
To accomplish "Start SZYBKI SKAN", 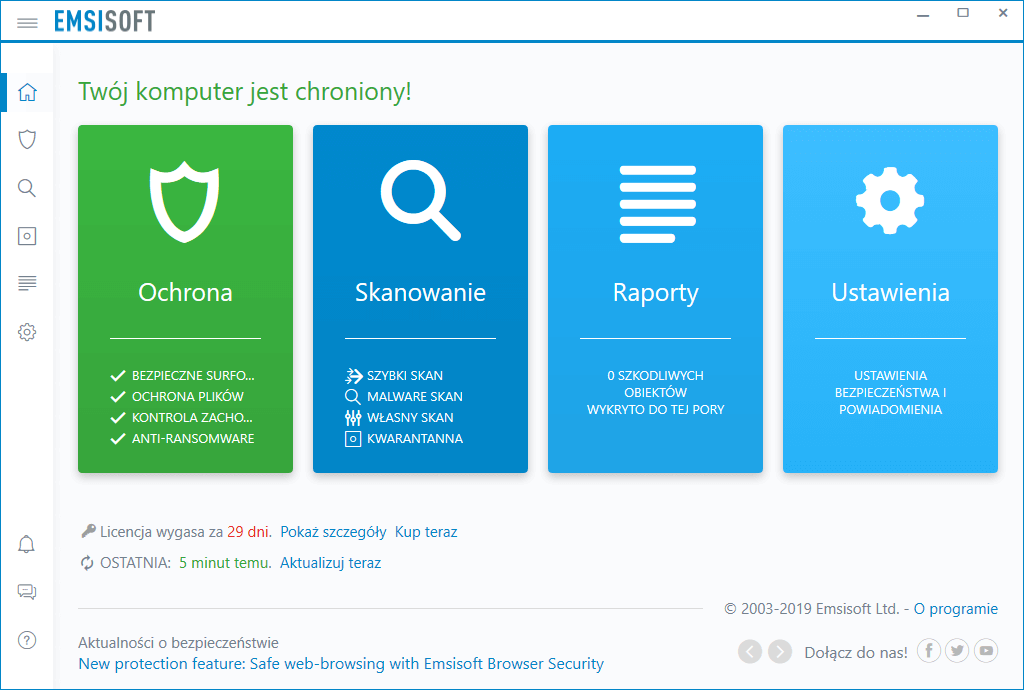I will 405,375.
